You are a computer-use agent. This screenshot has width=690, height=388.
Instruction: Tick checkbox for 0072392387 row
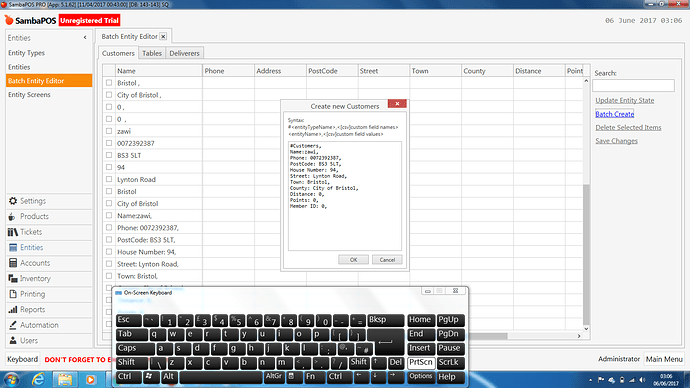(x=109, y=143)
